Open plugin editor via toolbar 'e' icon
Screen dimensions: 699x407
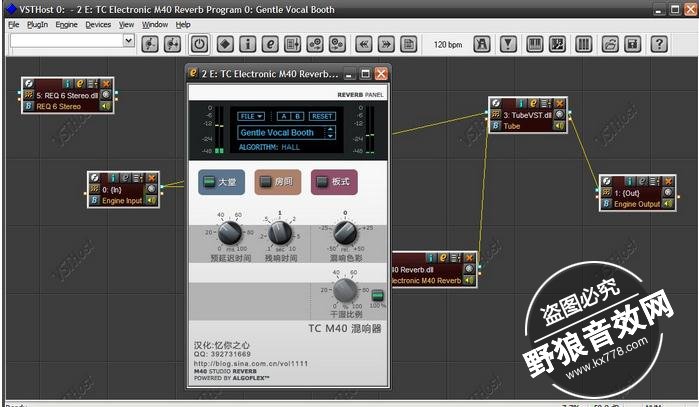click(x=270, y=44)
